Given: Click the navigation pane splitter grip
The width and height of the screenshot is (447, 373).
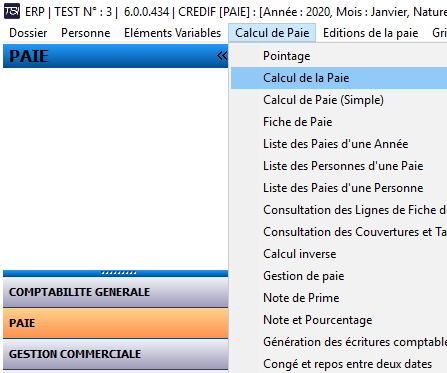Looking at the screenshot, I should point(119,273).
